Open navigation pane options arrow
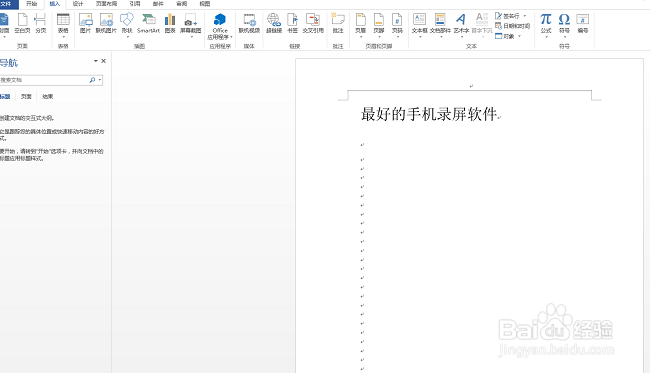Image resolution: width=650 pixels, height=373 pixels. point(96,61)
